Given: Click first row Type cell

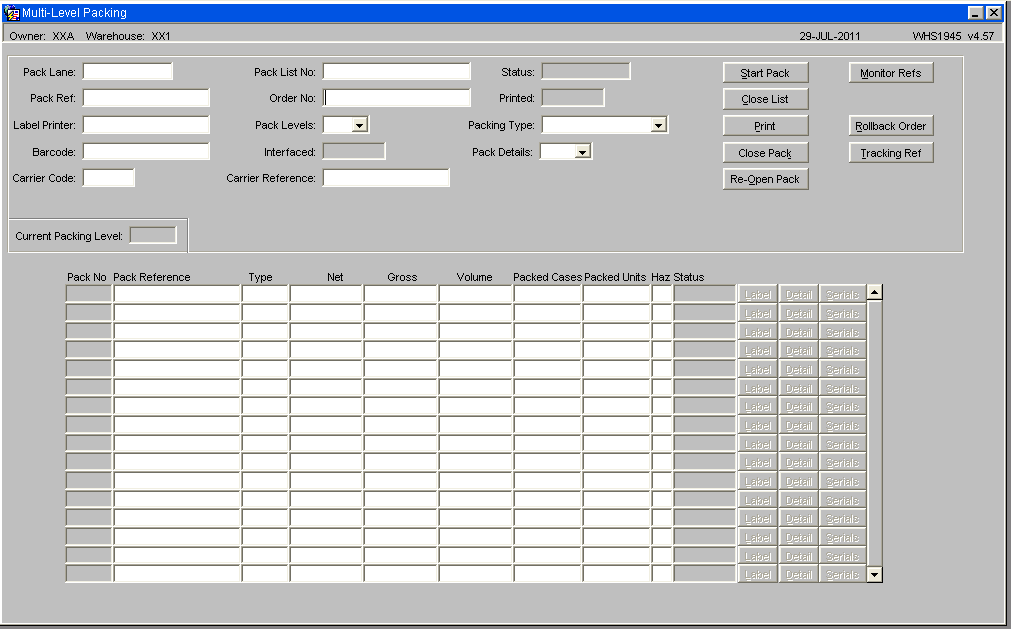Looking at the screenshot, I should 265,295.
